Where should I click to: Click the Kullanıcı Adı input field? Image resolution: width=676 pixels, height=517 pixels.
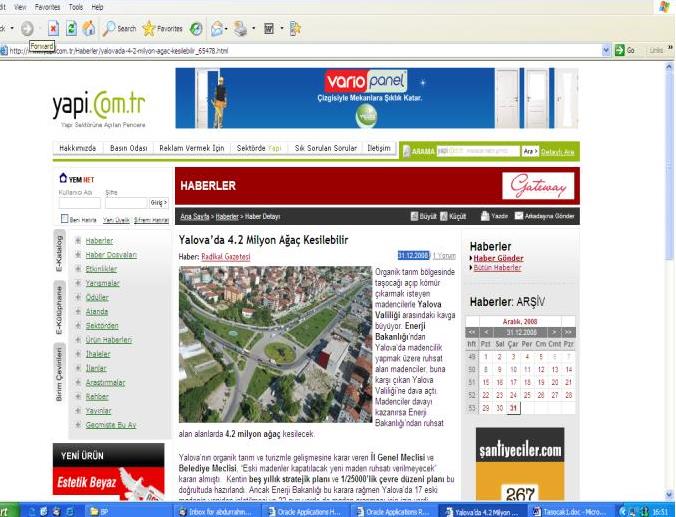pyautogui.click(x=79, y=203)
